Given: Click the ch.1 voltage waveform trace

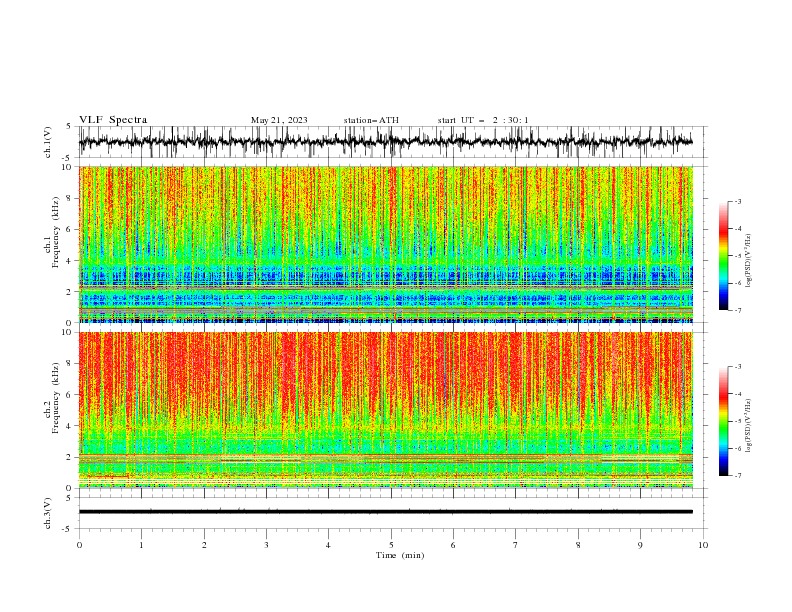Looking at the screenshot, I should [x=385, y=142].
